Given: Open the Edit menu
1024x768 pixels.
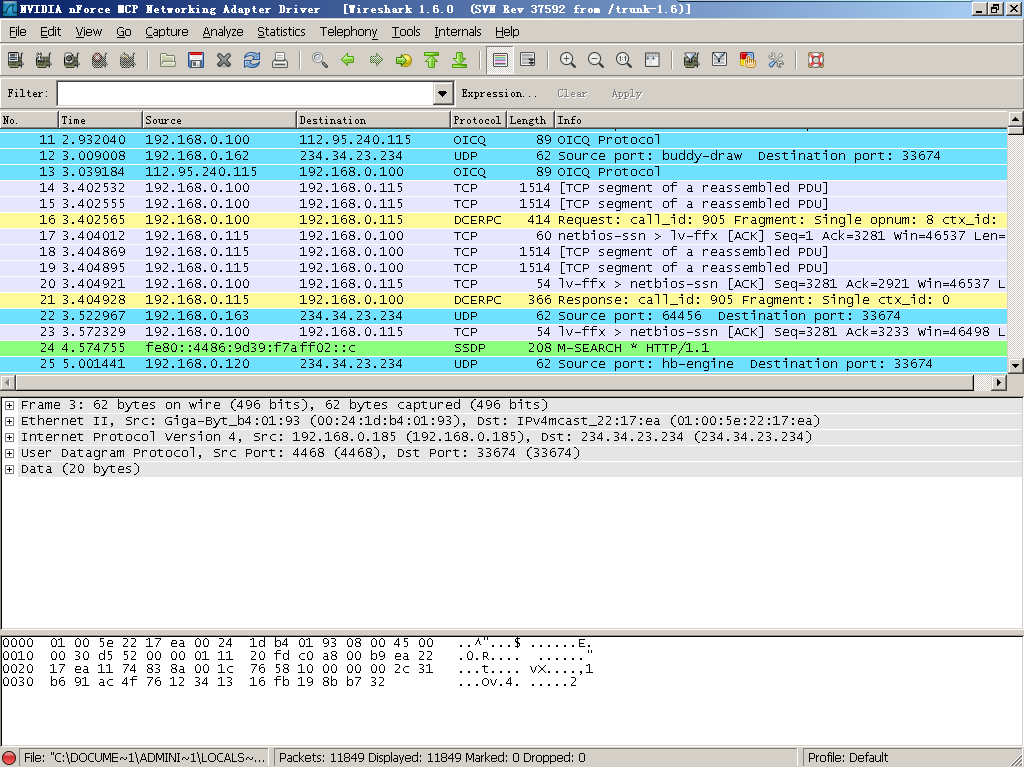Looking at the screenshot, I should pos(50,31).
